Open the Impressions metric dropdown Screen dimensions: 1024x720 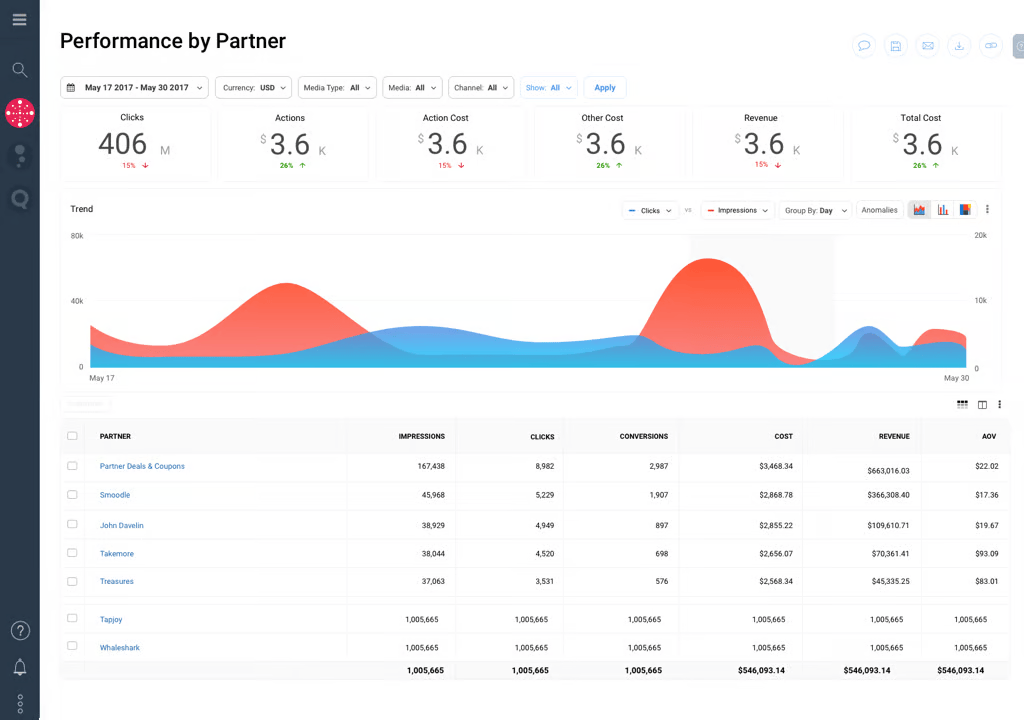(737, 210)
